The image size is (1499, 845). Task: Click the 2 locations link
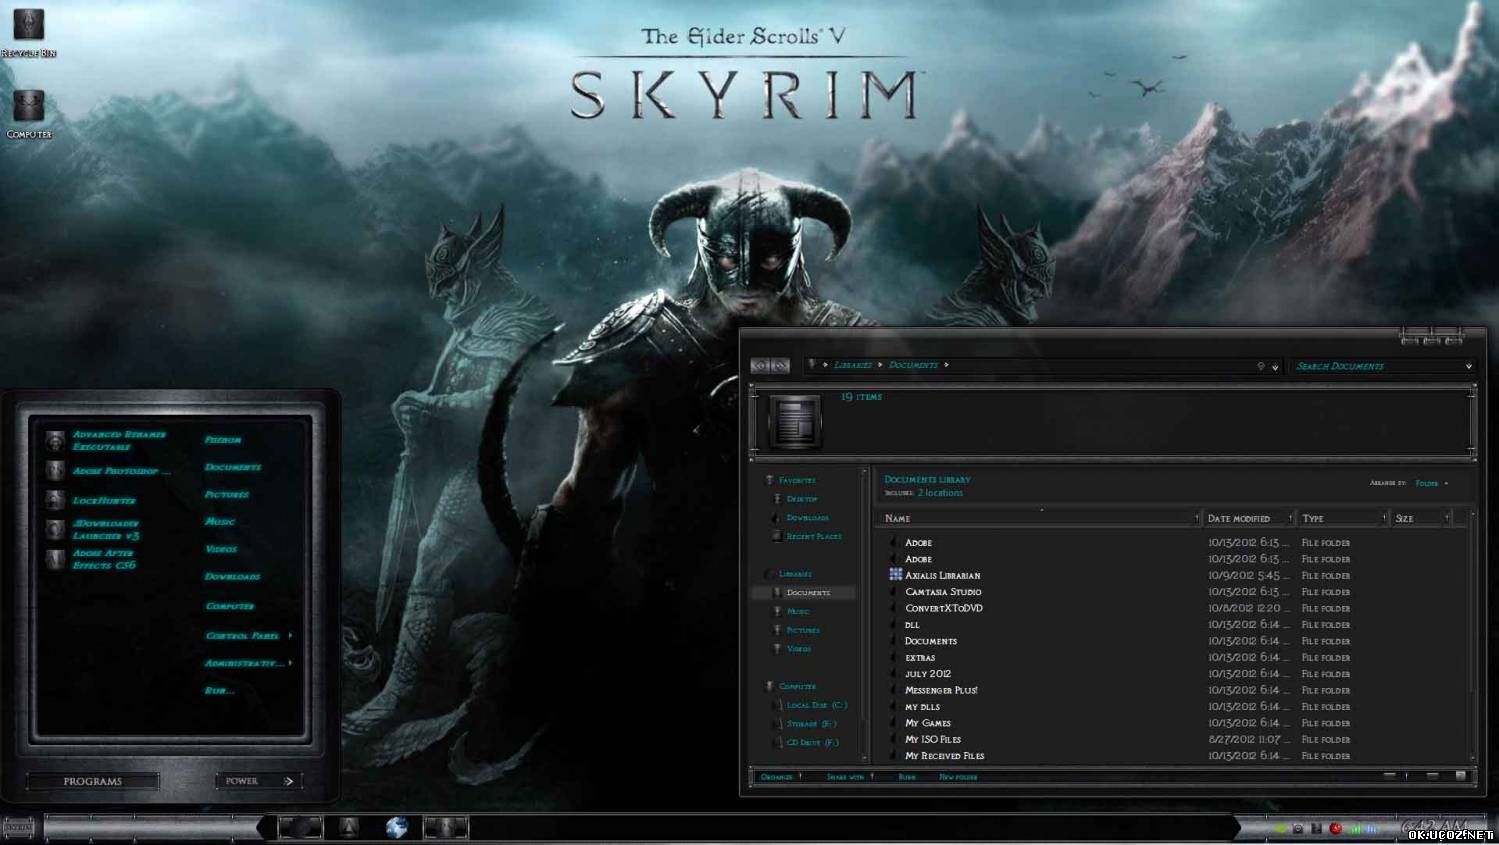click(940, 493)
